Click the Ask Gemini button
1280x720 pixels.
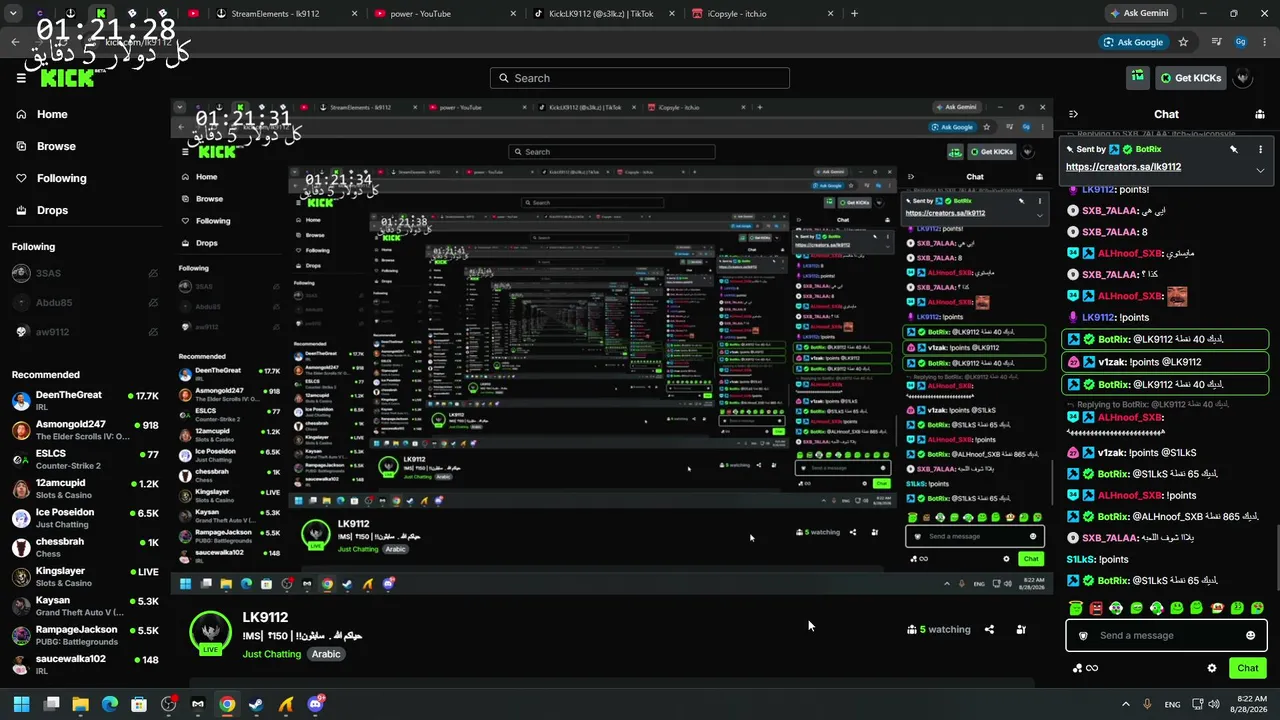point(1139,14)
